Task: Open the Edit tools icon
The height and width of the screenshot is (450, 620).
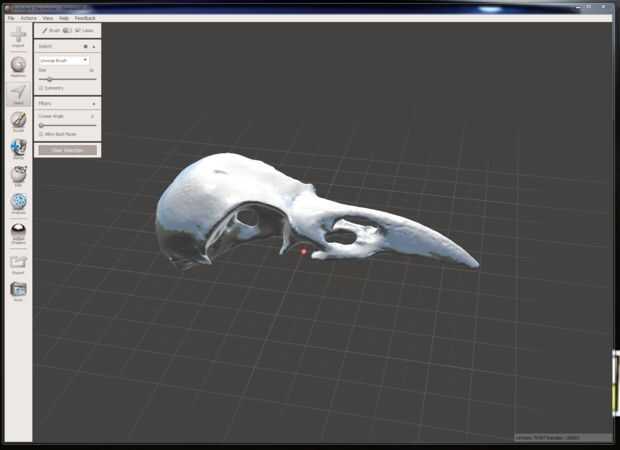Action: 18,176
